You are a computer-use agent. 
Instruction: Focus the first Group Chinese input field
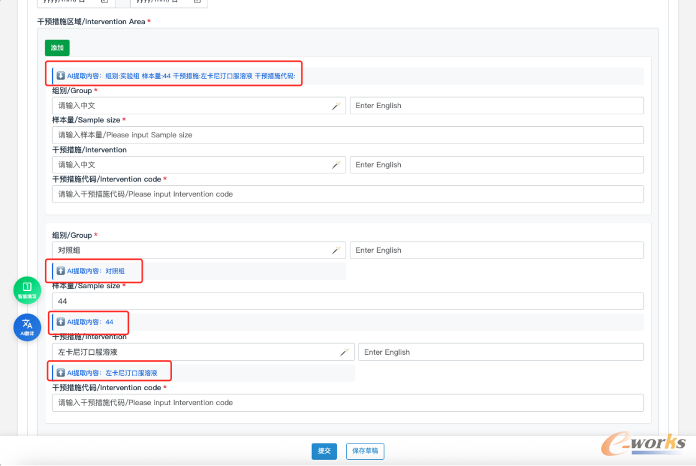pyautogui.click(x=190, y=106)
